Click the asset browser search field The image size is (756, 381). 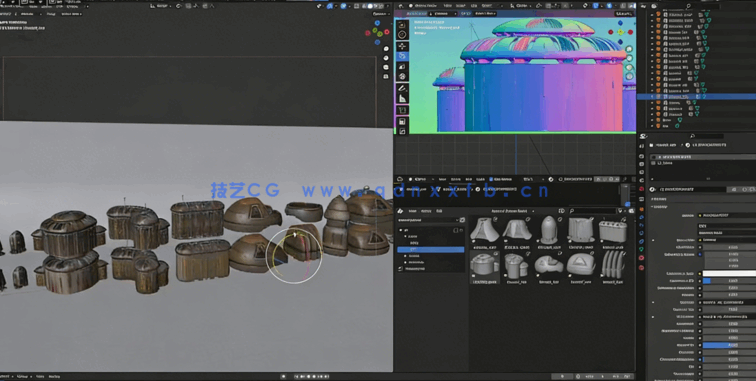594,211
